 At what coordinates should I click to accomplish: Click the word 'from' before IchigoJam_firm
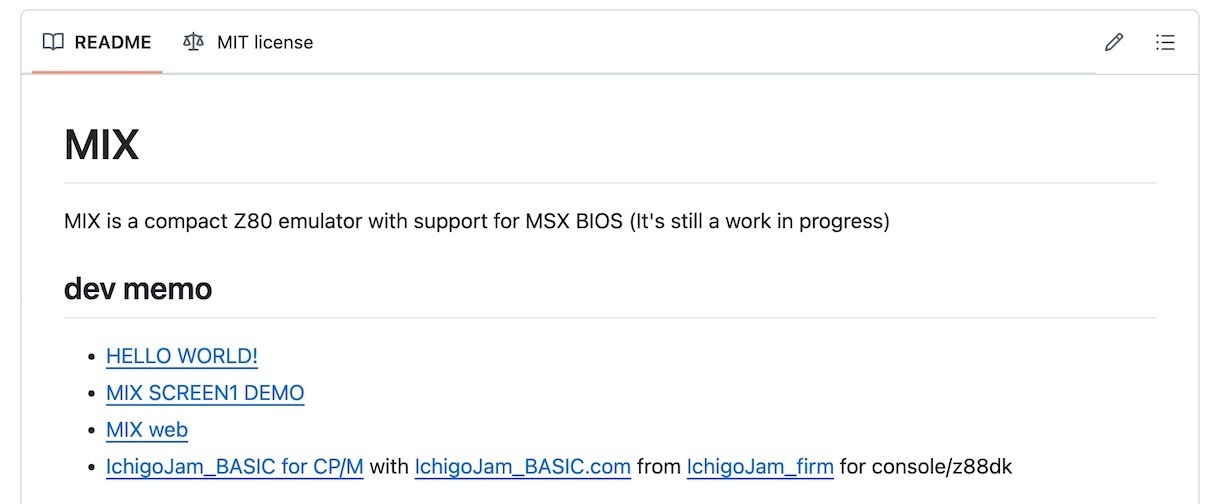point(659,466)
